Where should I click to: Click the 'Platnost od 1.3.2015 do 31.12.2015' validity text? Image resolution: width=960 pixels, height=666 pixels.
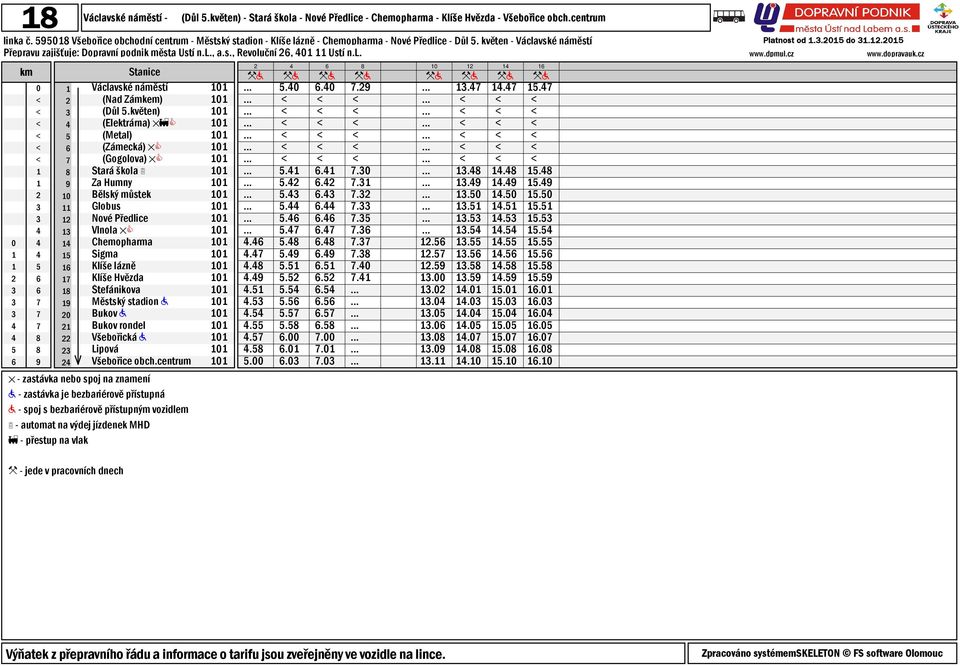[x=833, y=40]
